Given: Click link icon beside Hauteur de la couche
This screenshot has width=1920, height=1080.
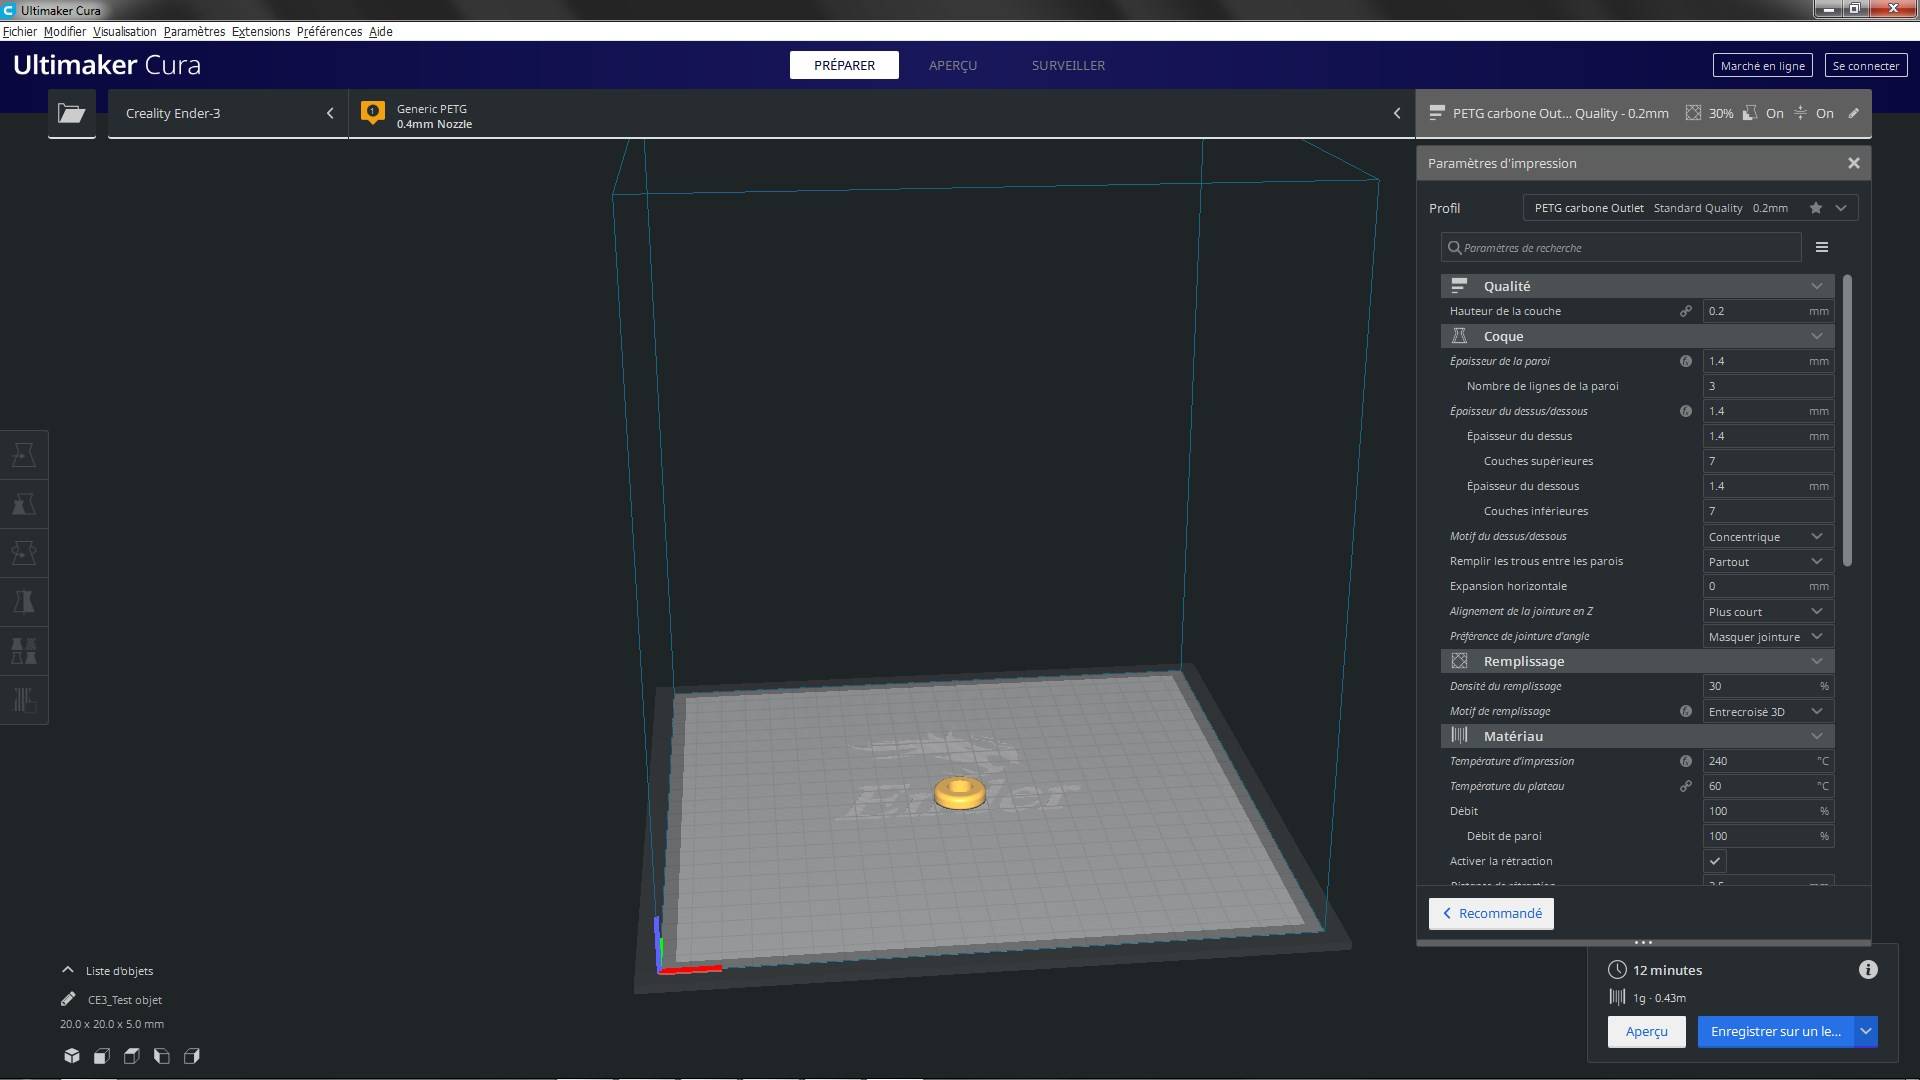Looking at the screenshot, I should (x=1686, y=311).
